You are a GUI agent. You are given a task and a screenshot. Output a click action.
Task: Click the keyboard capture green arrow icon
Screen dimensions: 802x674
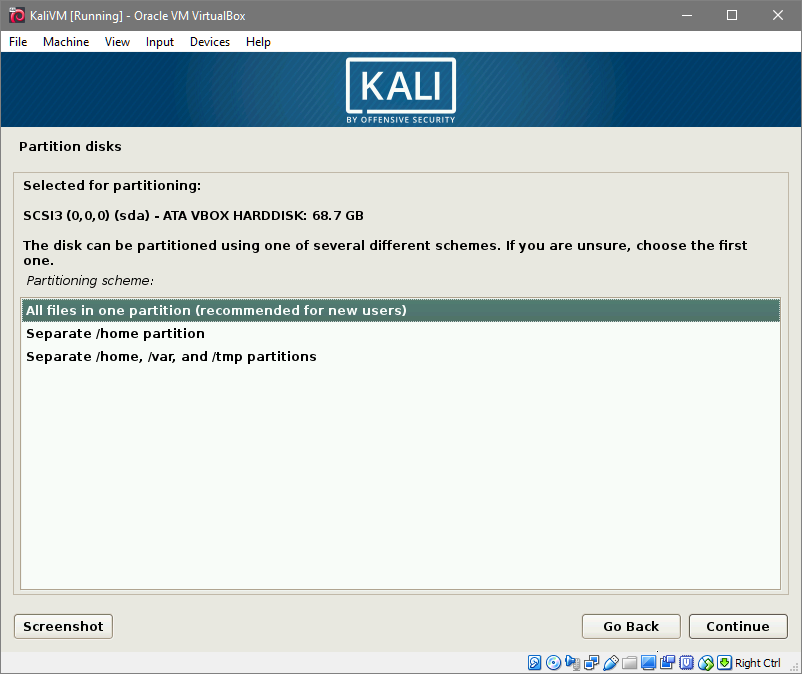[x=724, y=663]
